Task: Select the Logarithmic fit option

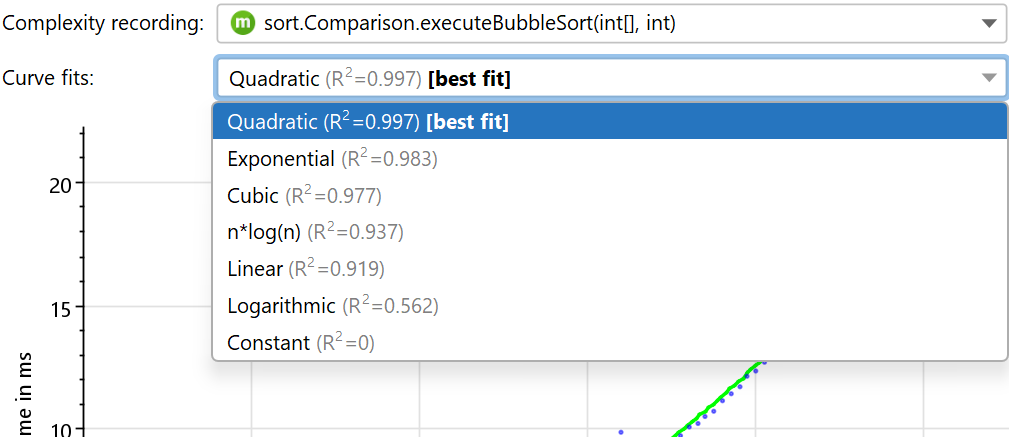Action: point(332,306)
